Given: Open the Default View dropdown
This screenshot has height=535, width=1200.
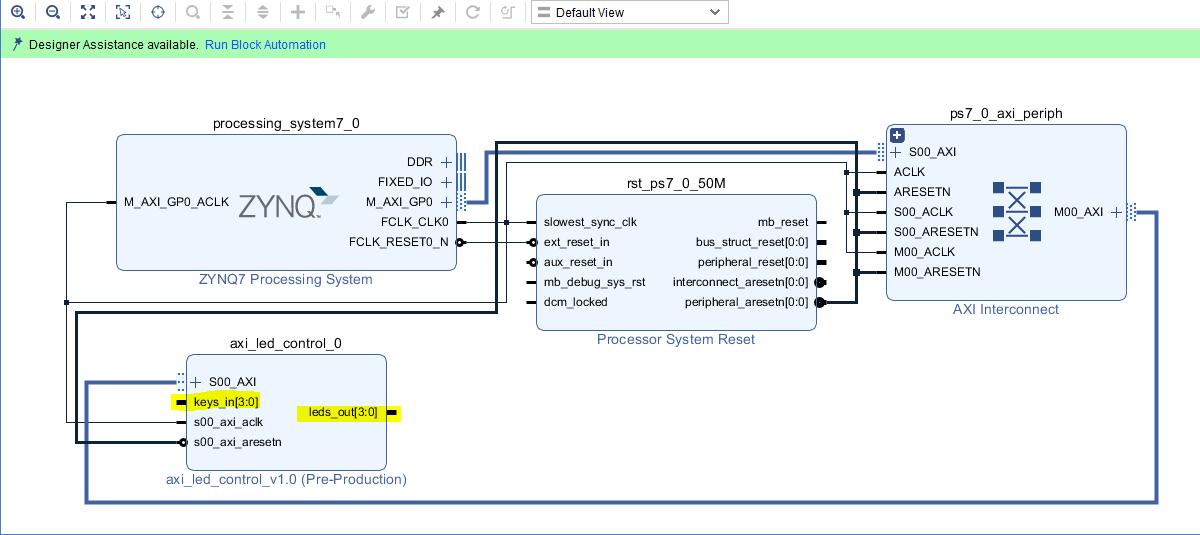Looking at the screenshot, I should click(629, 12).
